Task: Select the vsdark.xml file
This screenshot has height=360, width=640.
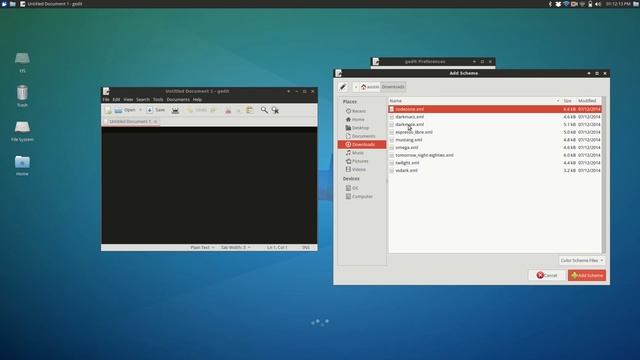Action: click(x=495, y=171)
